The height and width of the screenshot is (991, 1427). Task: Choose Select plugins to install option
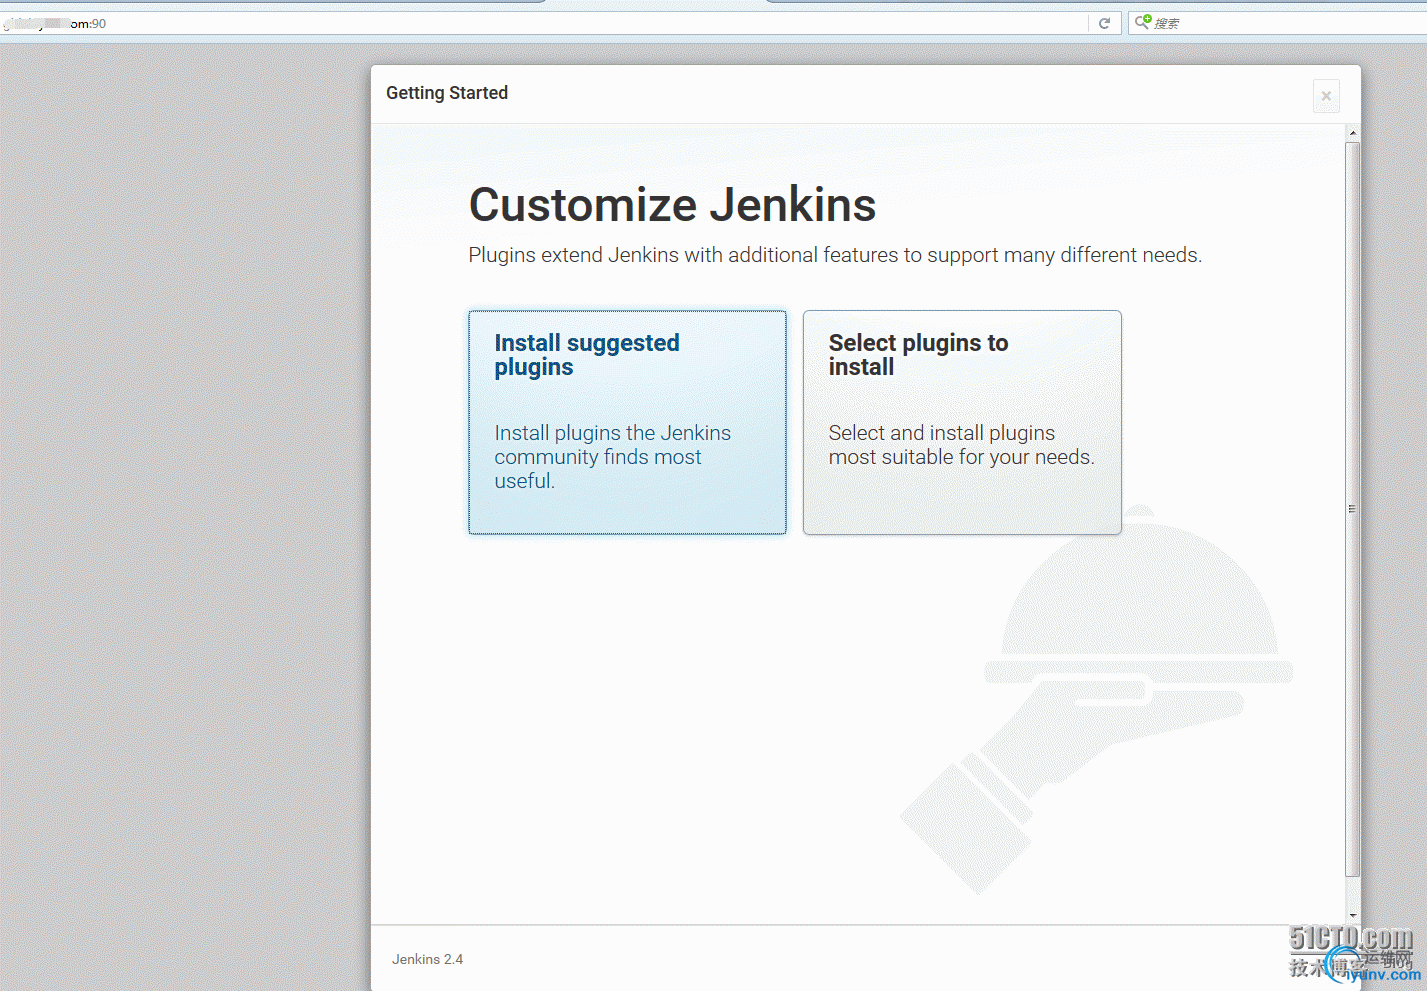click(x=962, y=422)
